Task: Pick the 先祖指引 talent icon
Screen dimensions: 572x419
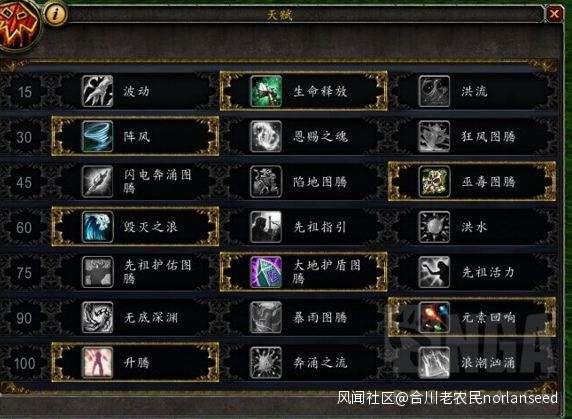Action: click(x=266, y=227)
